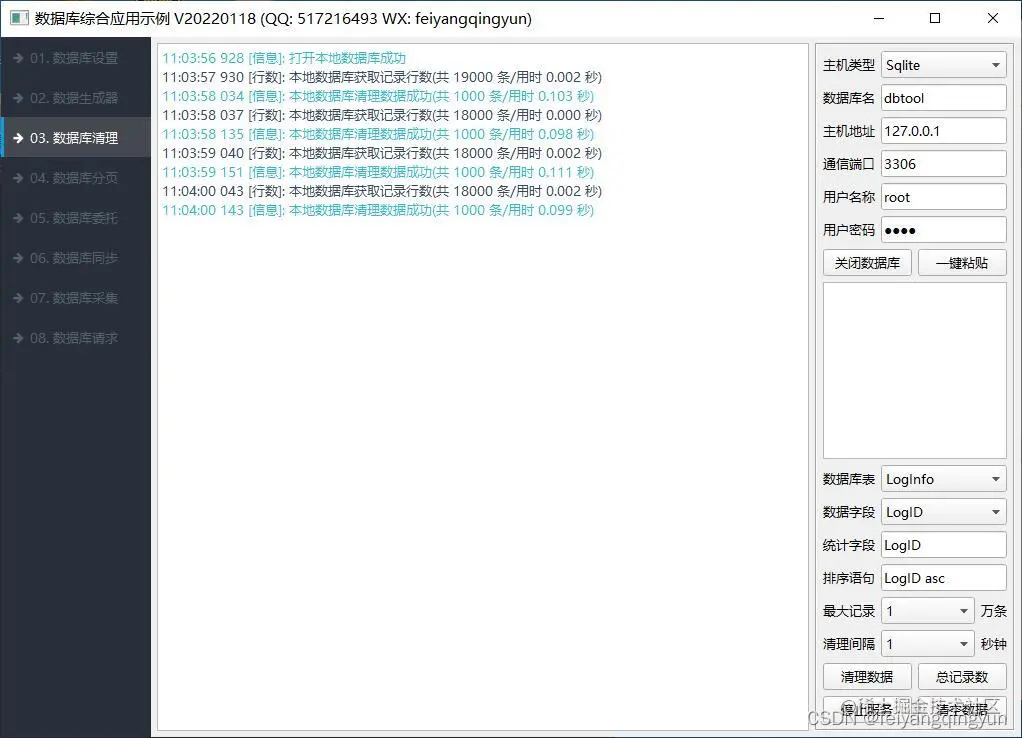Open the 02. 数据生成器 sidebar page
1022x738 pixels.
pos(75,98)
